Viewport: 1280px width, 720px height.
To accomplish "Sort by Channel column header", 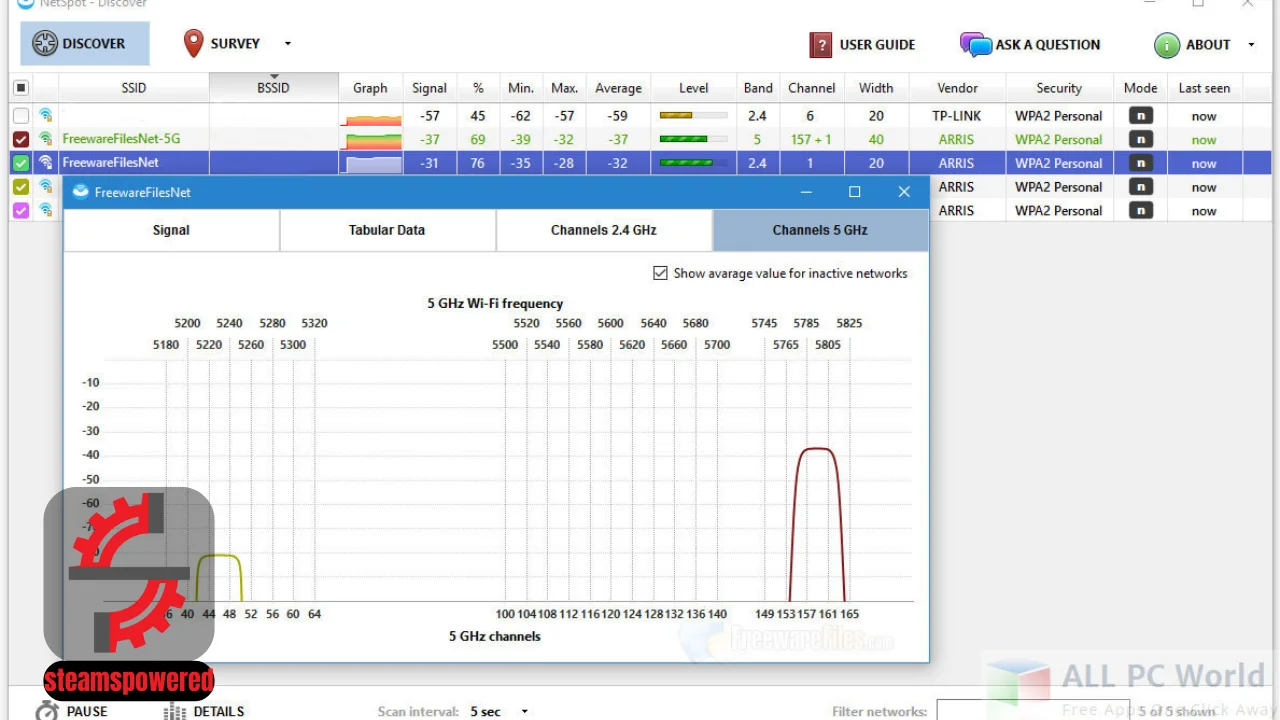I will tap(811, 88).
